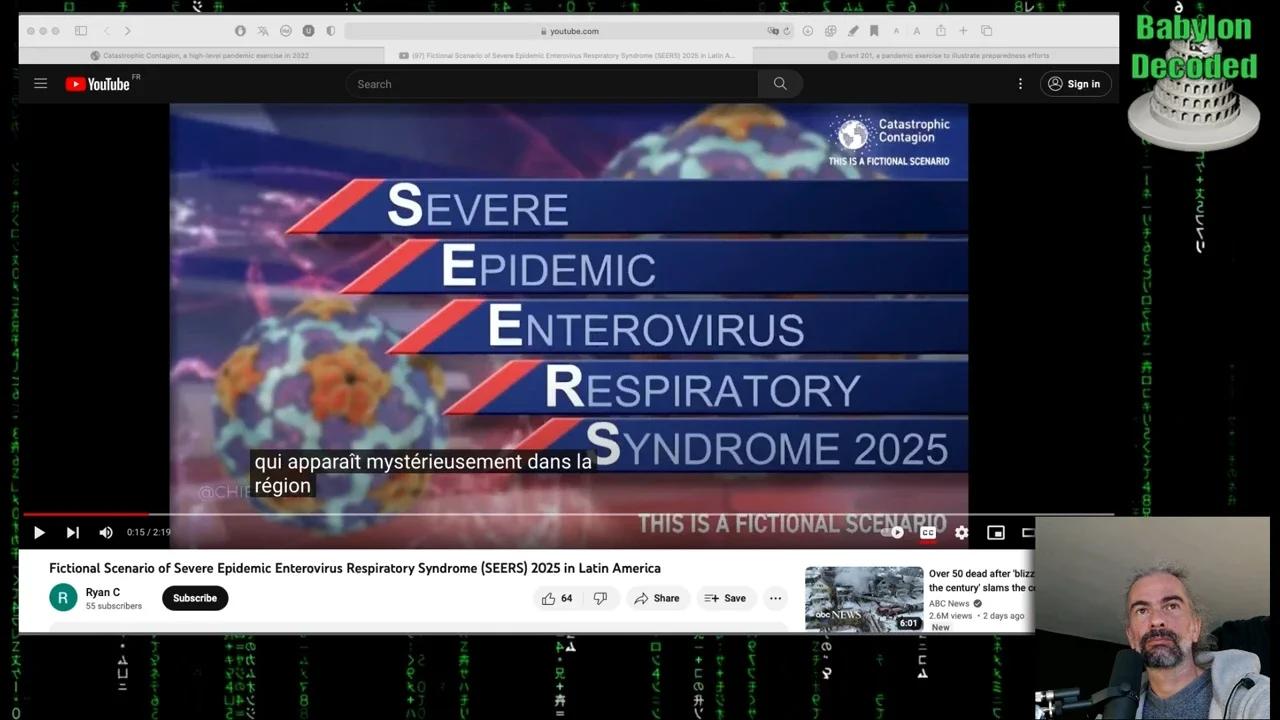Viewport: 1280px width, 720px height.
Task: Open YouTube three-dot settings menu
Action: click(1020, 84)
